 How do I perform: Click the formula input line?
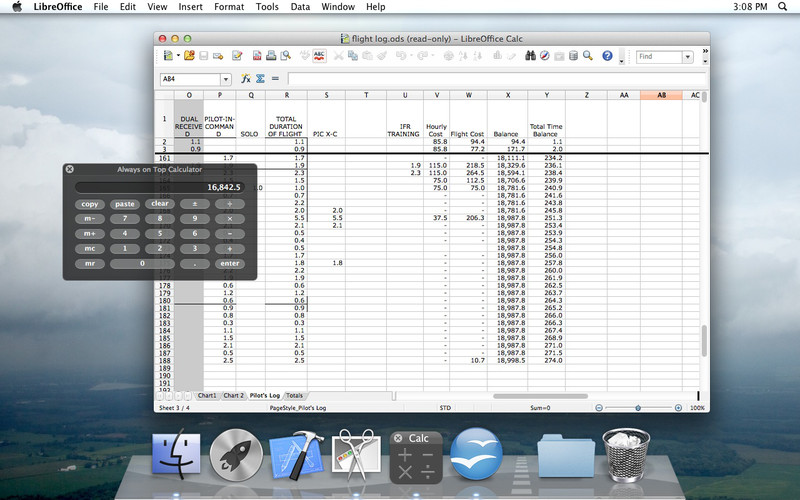[x=496, y=79]
